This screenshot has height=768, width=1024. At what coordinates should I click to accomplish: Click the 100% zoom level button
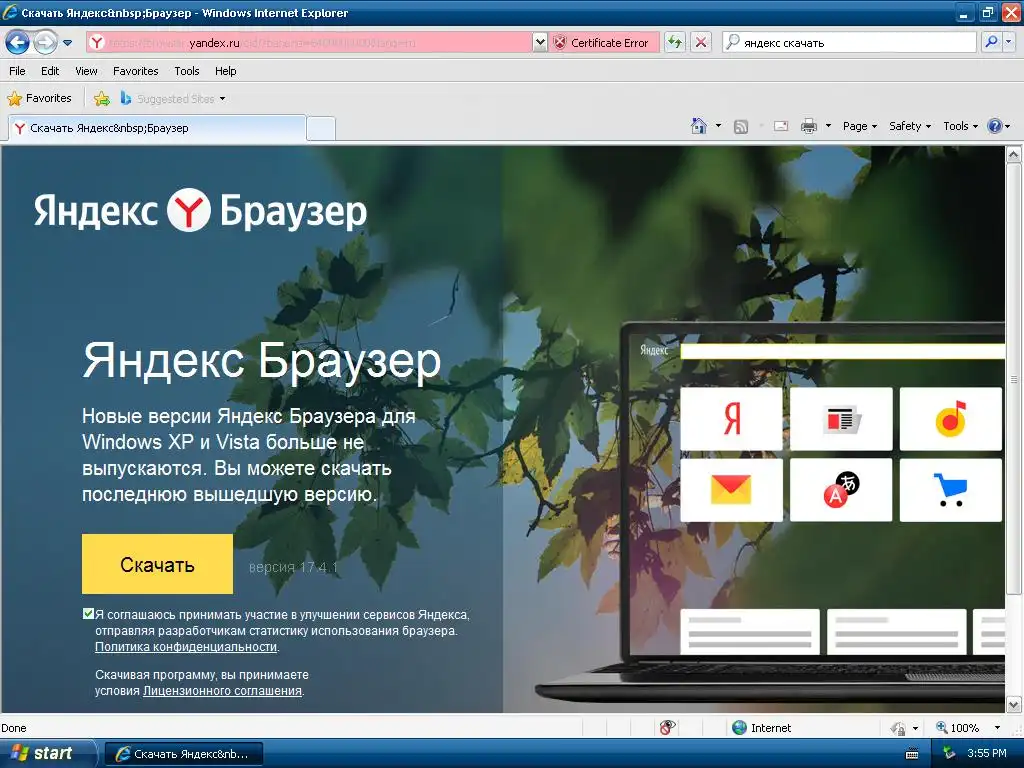957,728
